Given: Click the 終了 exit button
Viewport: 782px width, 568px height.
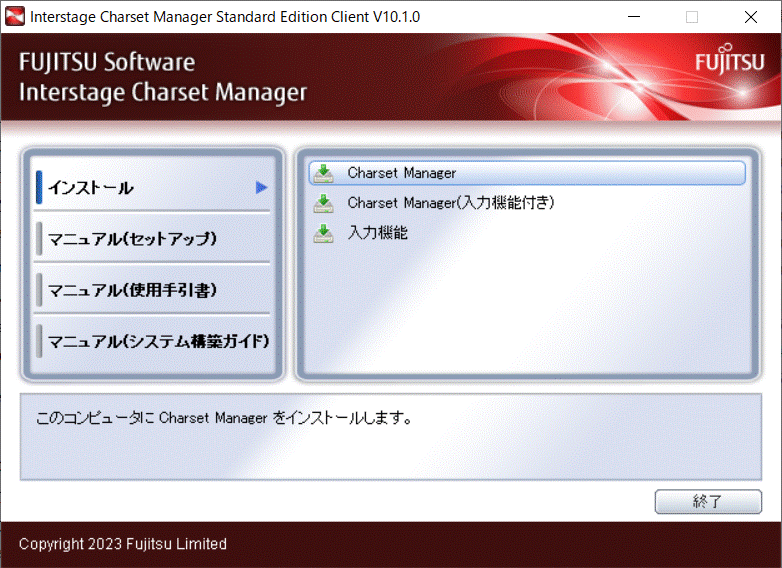Looking at the screenshot, I should click(x=708, y=501).
